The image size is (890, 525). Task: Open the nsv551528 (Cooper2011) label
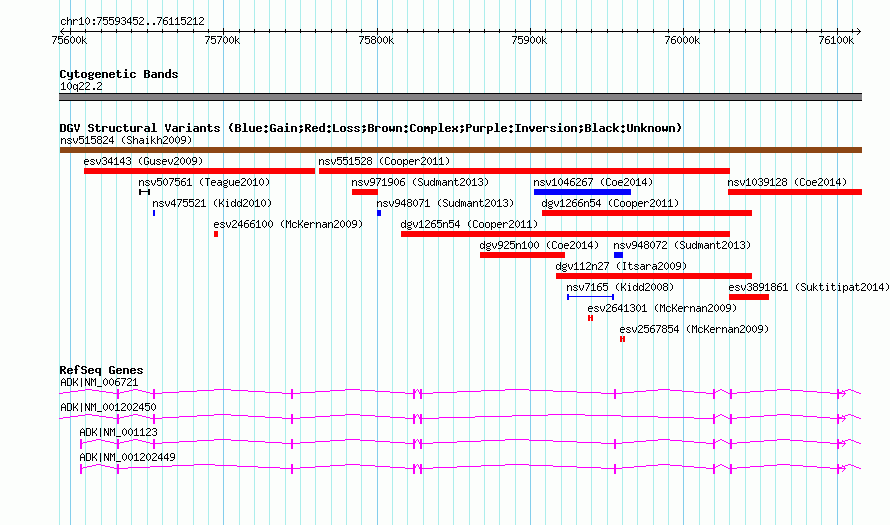point(384,161)
